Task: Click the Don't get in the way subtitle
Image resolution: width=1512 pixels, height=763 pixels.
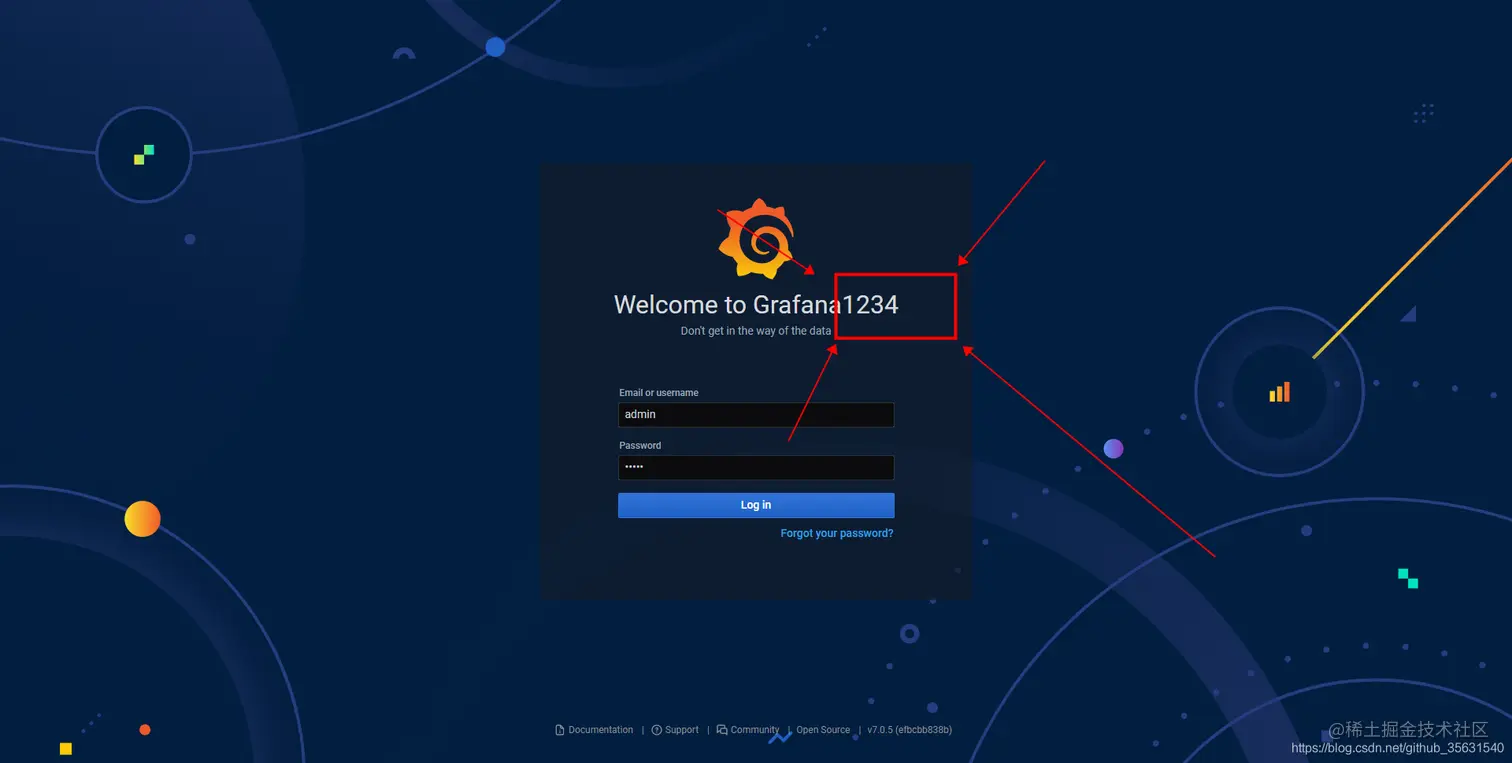Action: click(756, 331)
